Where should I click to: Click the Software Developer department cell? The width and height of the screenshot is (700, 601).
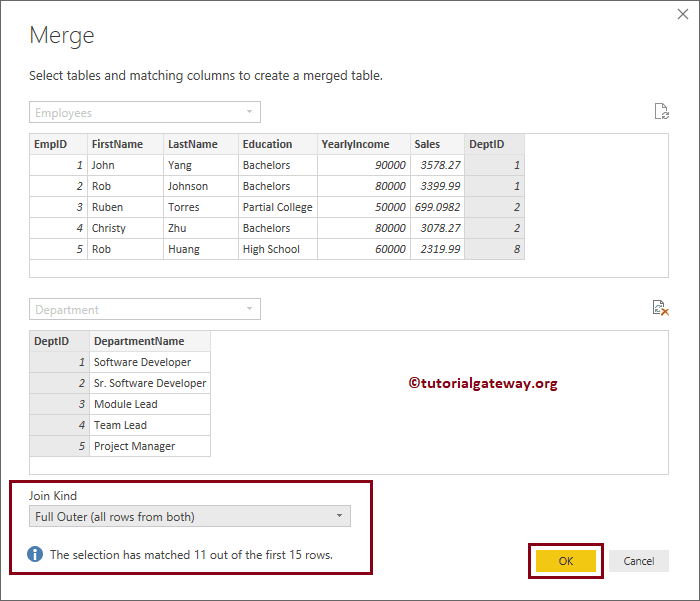point(150,362)
